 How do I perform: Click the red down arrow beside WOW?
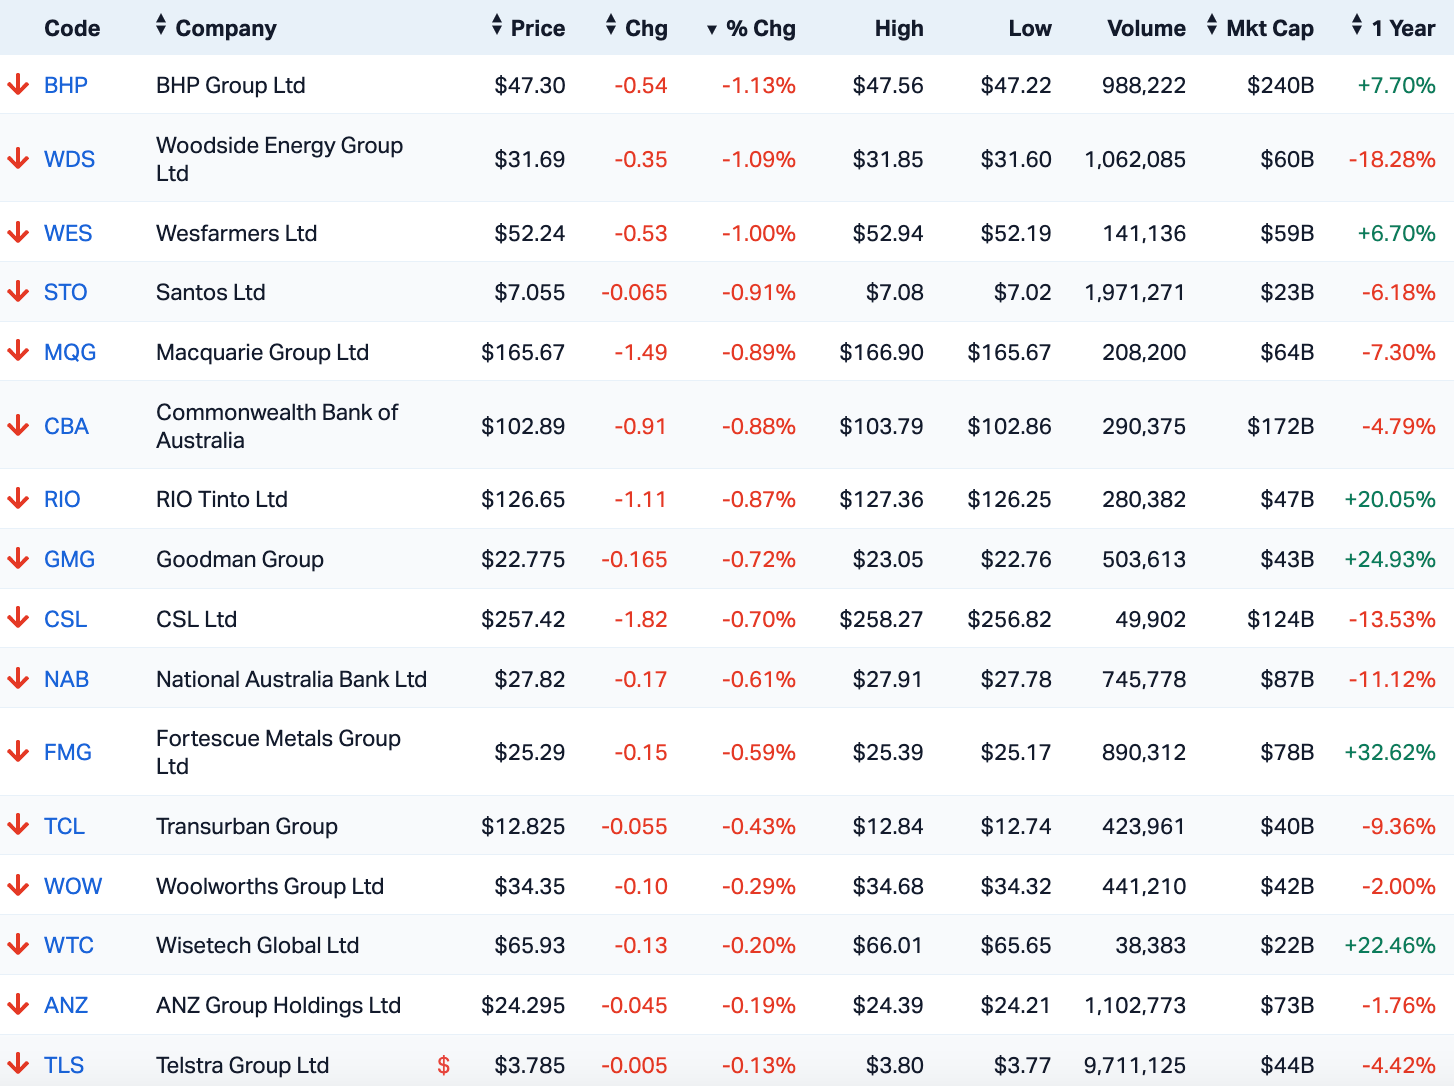(18, 885)
